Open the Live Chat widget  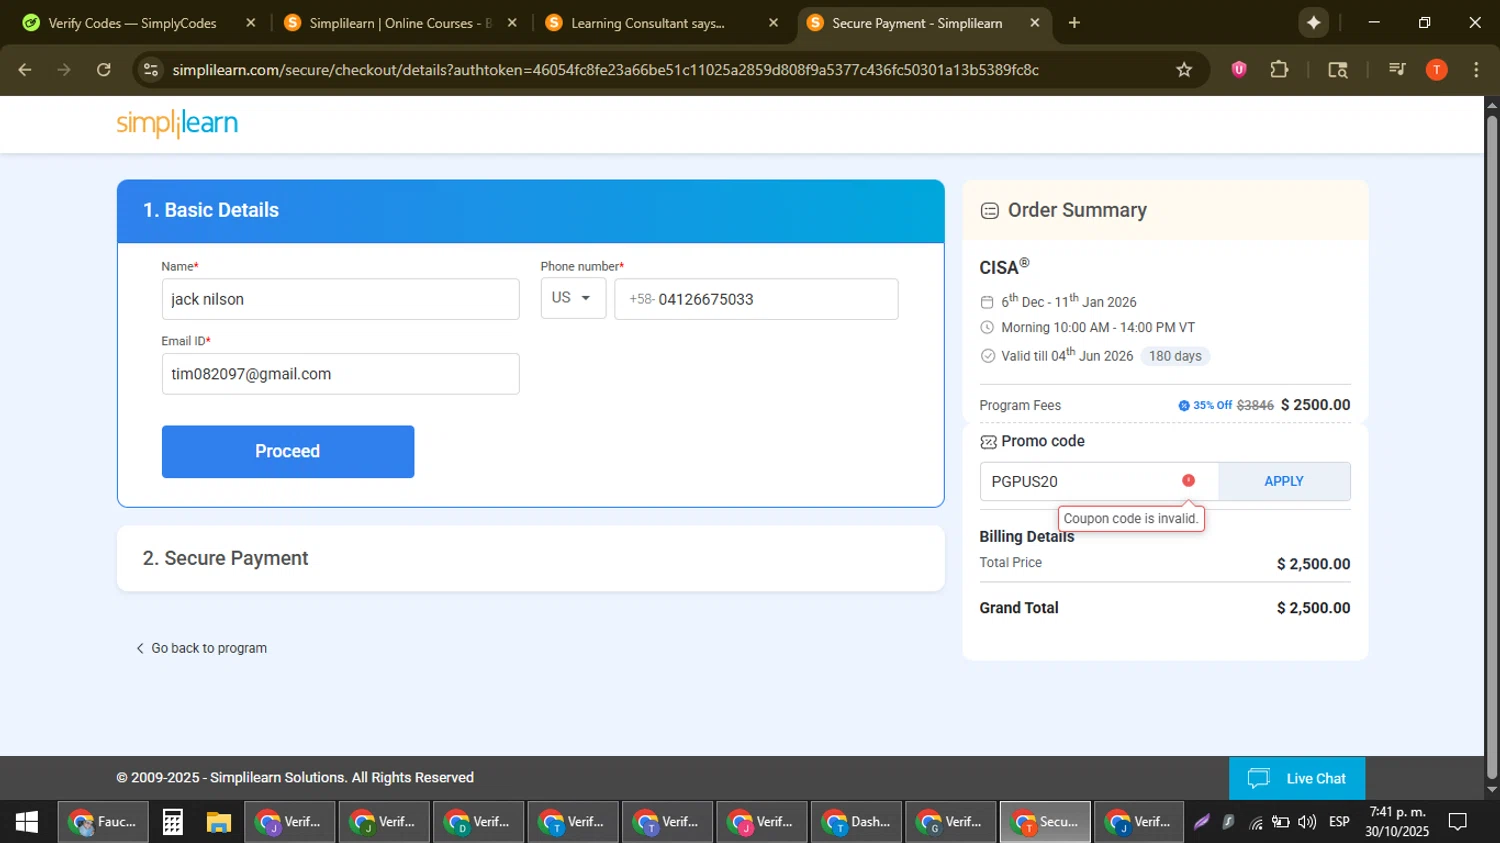click(x=1297, y=778)
